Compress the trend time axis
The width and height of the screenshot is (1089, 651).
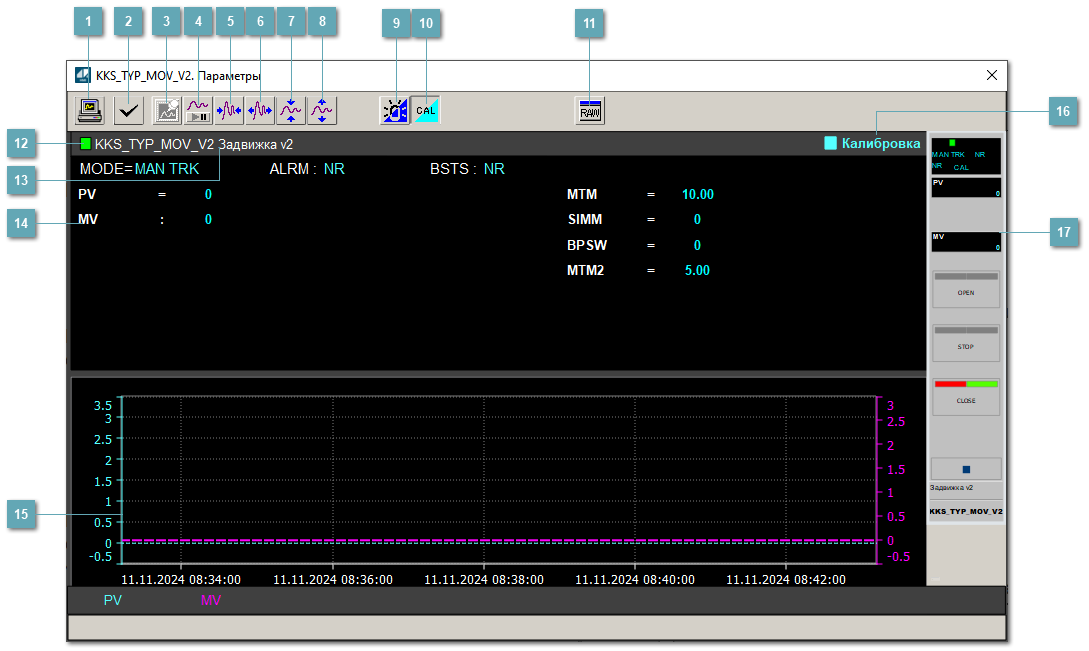[x=229, y=110]
